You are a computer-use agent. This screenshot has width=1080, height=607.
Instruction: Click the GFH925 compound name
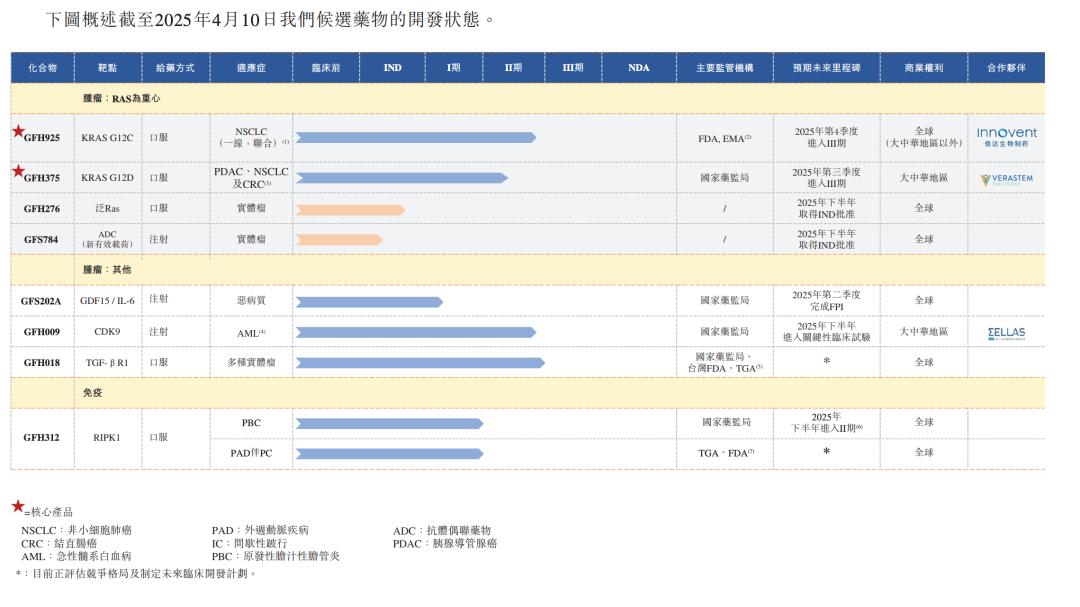[42, 138]
